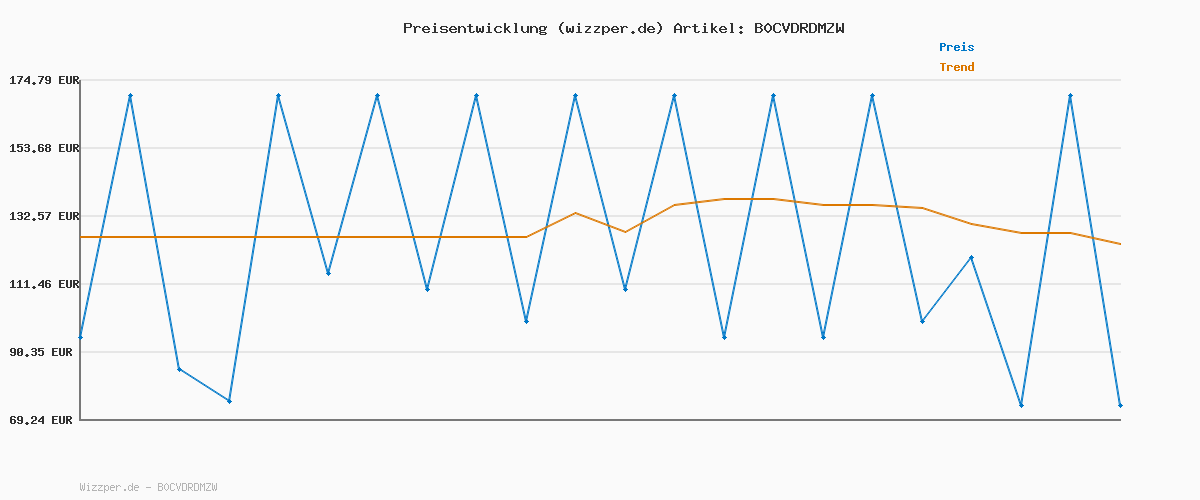The height and width of the screenshot is (500, 1200).
Task: Click the Trend legend label
Action: coord(956,67)
